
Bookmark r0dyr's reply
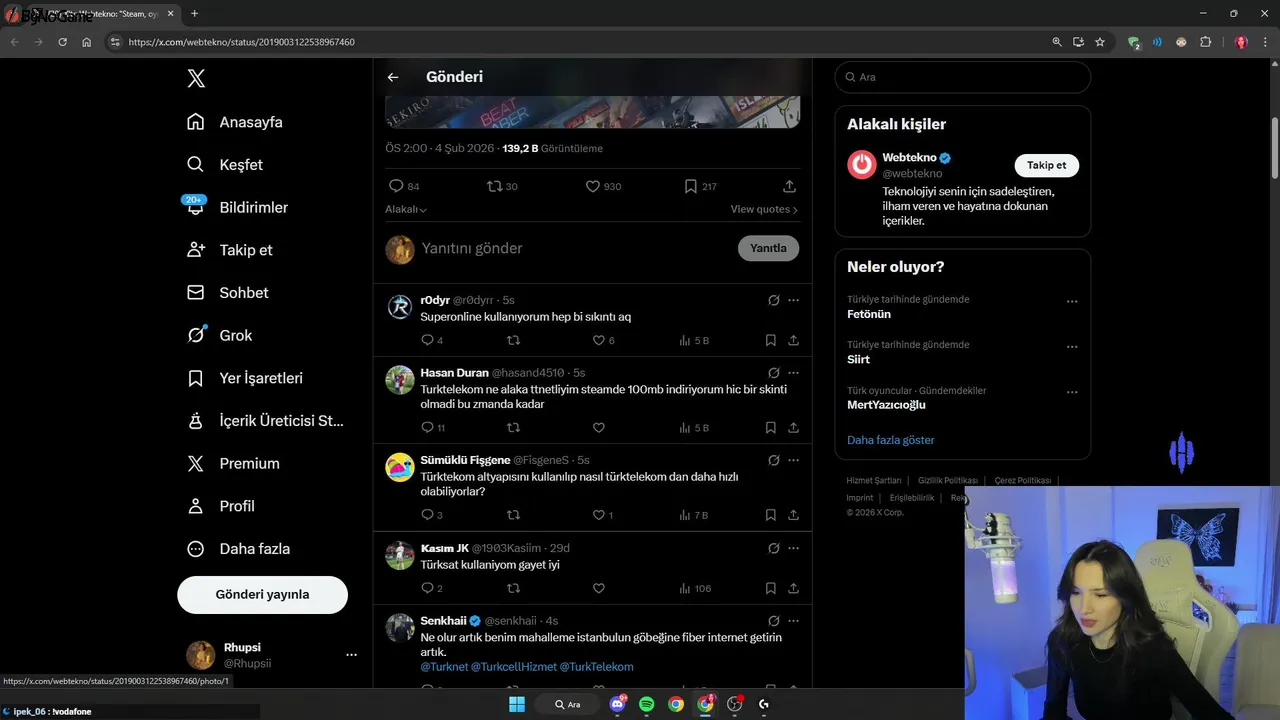[x=770, y=340]
